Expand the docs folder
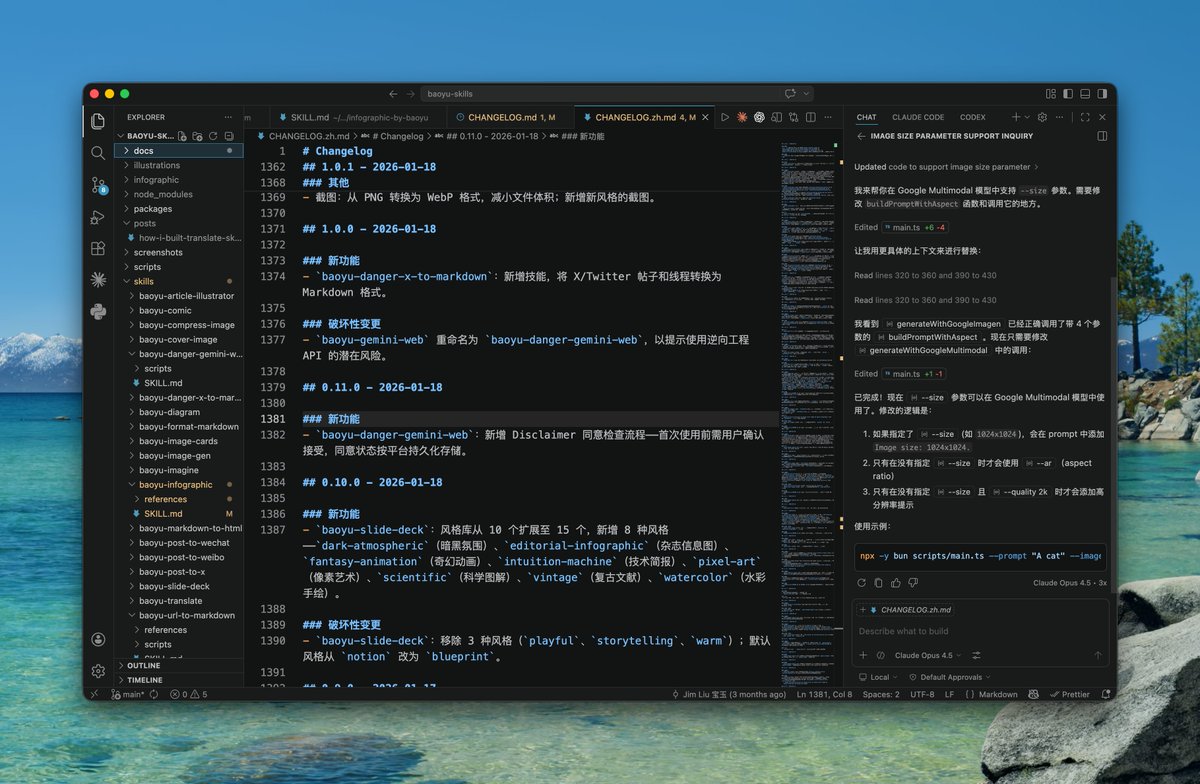Screen dimensions: 1200x784 (x=178, y=151)
